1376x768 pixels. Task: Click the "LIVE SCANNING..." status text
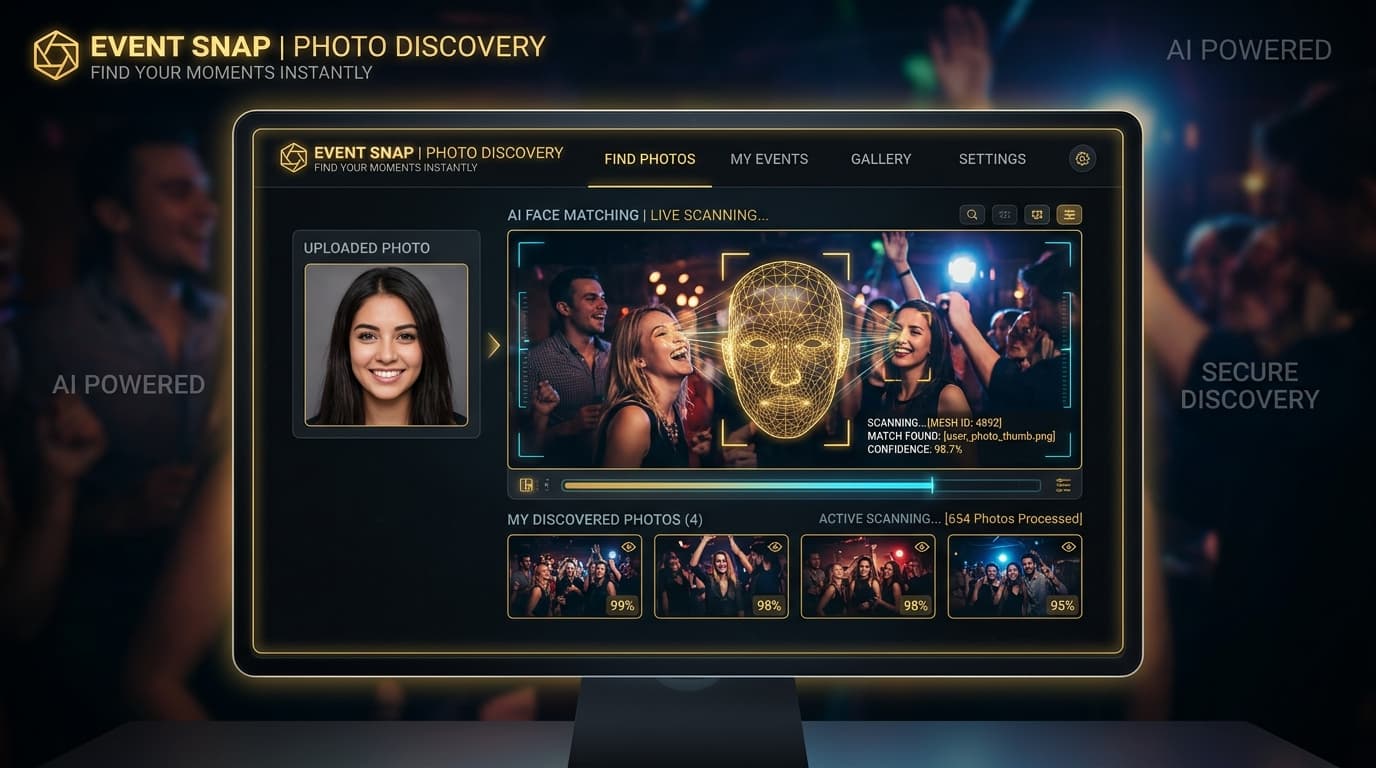click(709, 215)
